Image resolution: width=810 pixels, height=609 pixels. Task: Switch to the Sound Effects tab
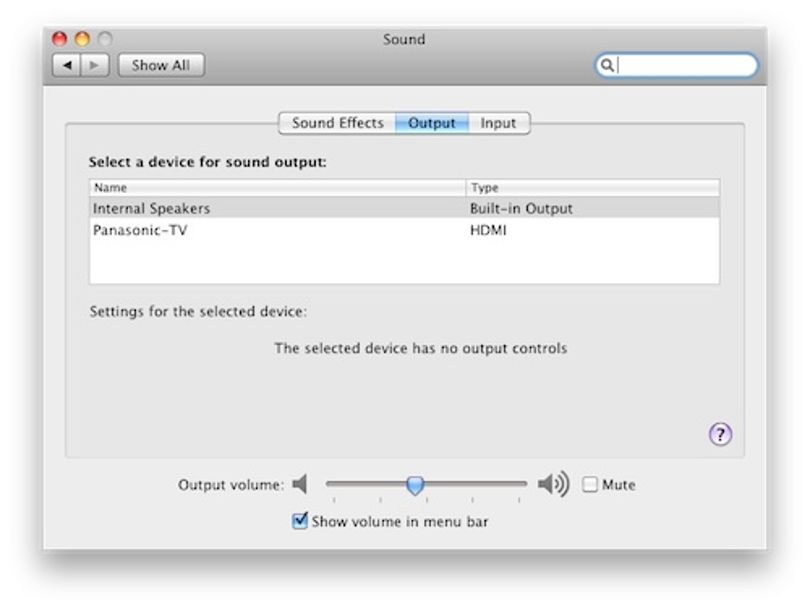click(x=337, y=123)
